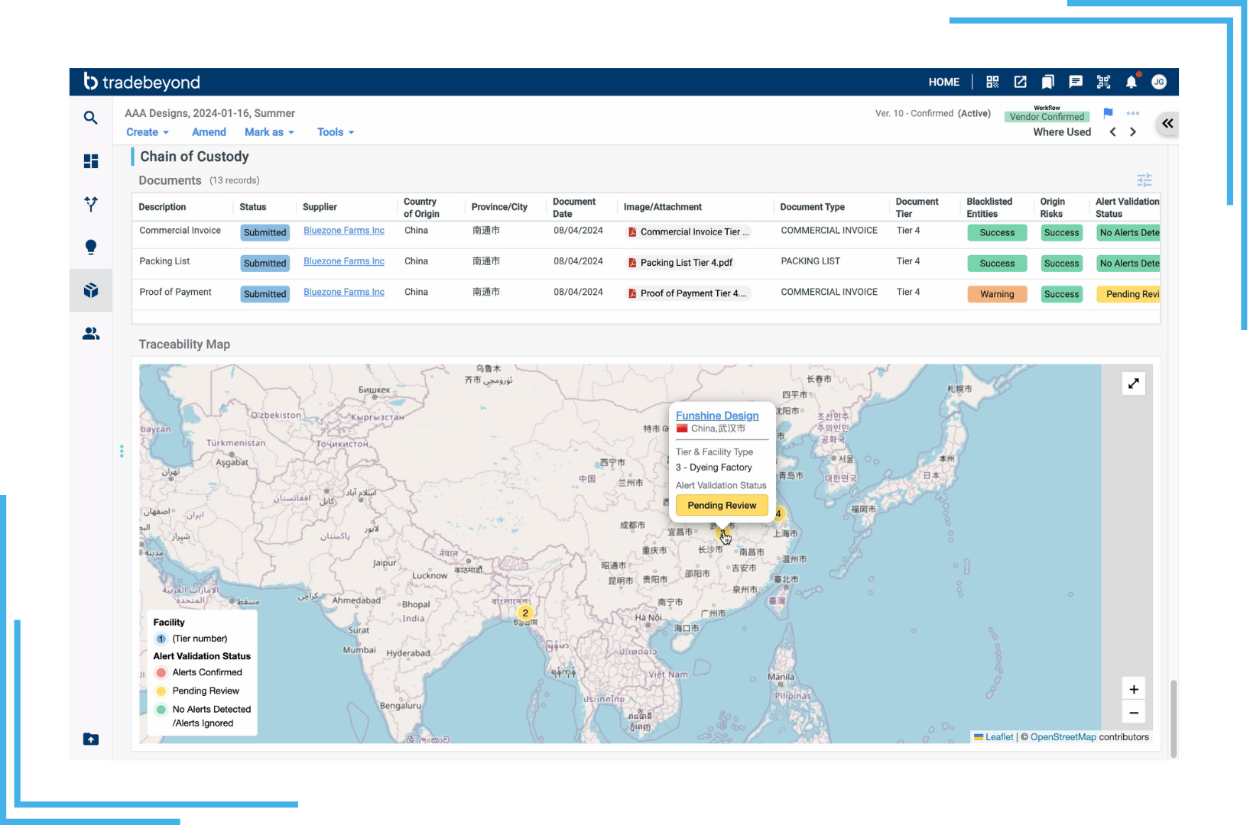Viewport: 1250px width, 825px height.
Task: Open the Tools dropdown menu
Action: [x=335, y=132]
